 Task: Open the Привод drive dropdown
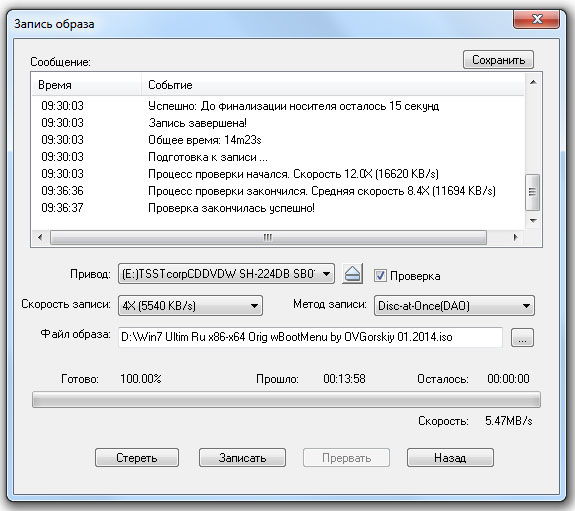pyautogui.click(x=226, y=274)
